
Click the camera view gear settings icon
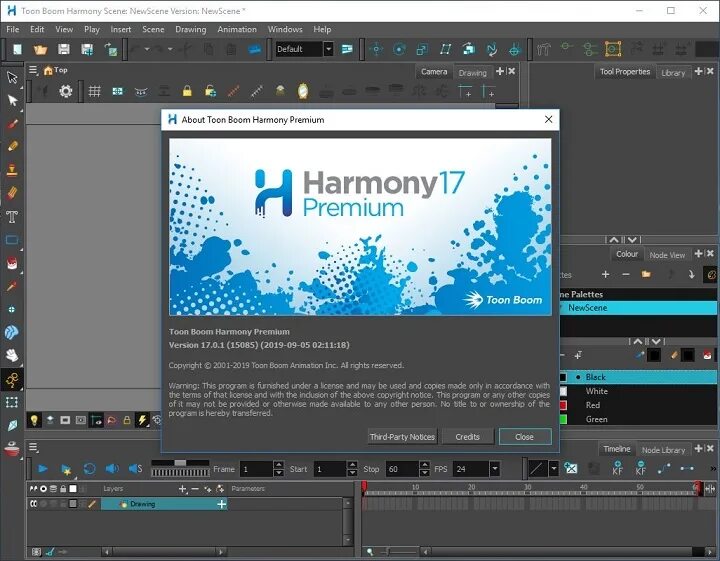click(x=66, y=91)
